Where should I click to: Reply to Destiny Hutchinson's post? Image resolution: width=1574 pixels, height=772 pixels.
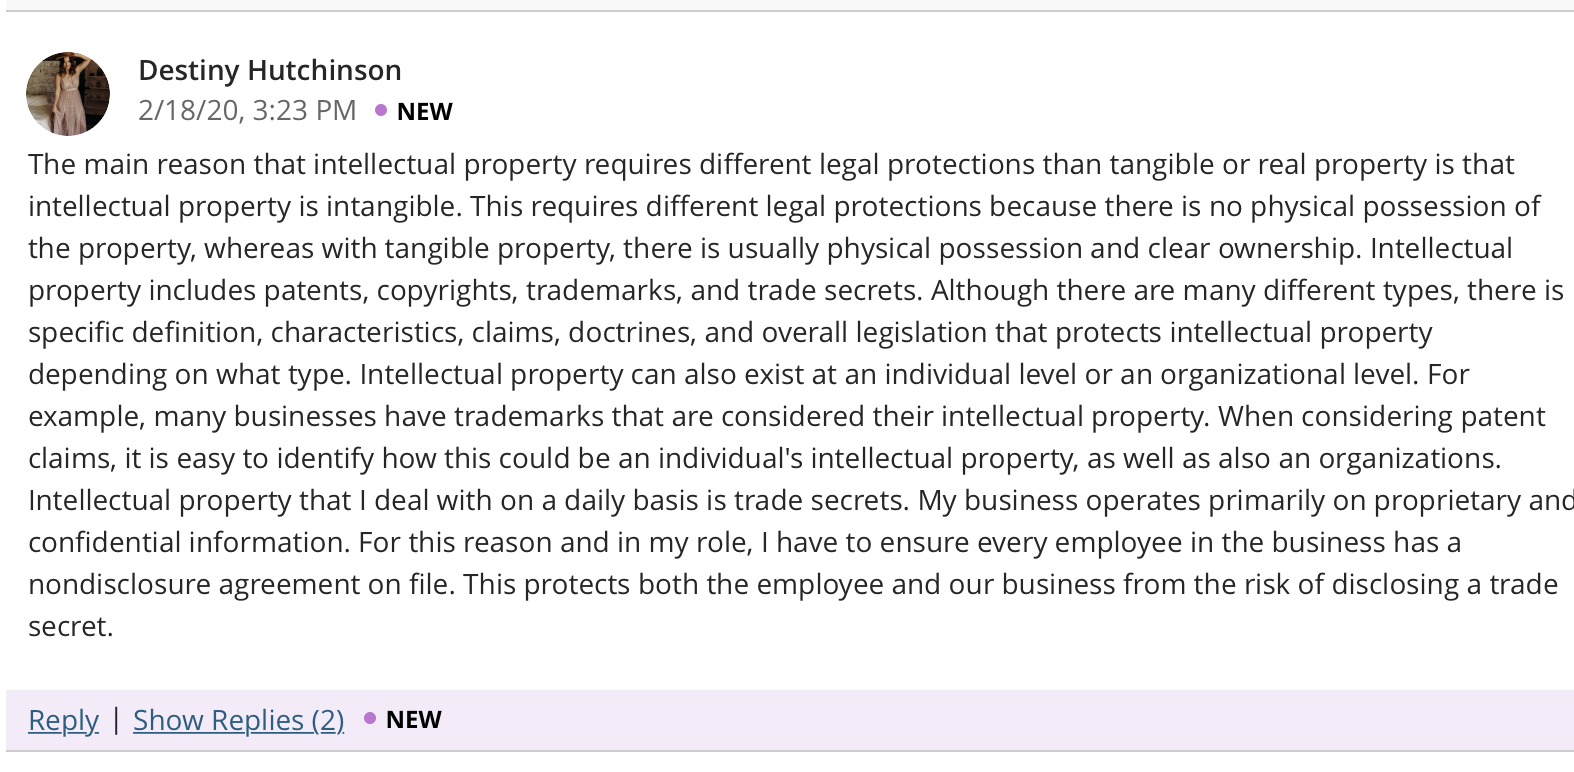point(63,720)
